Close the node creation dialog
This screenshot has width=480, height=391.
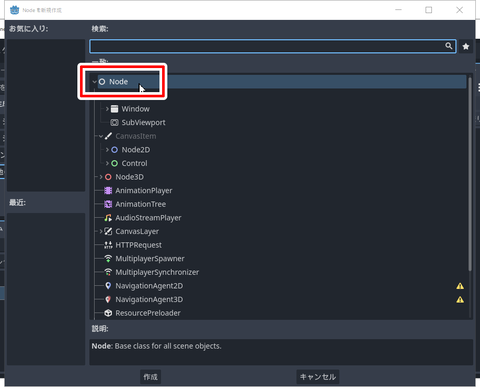460,10
